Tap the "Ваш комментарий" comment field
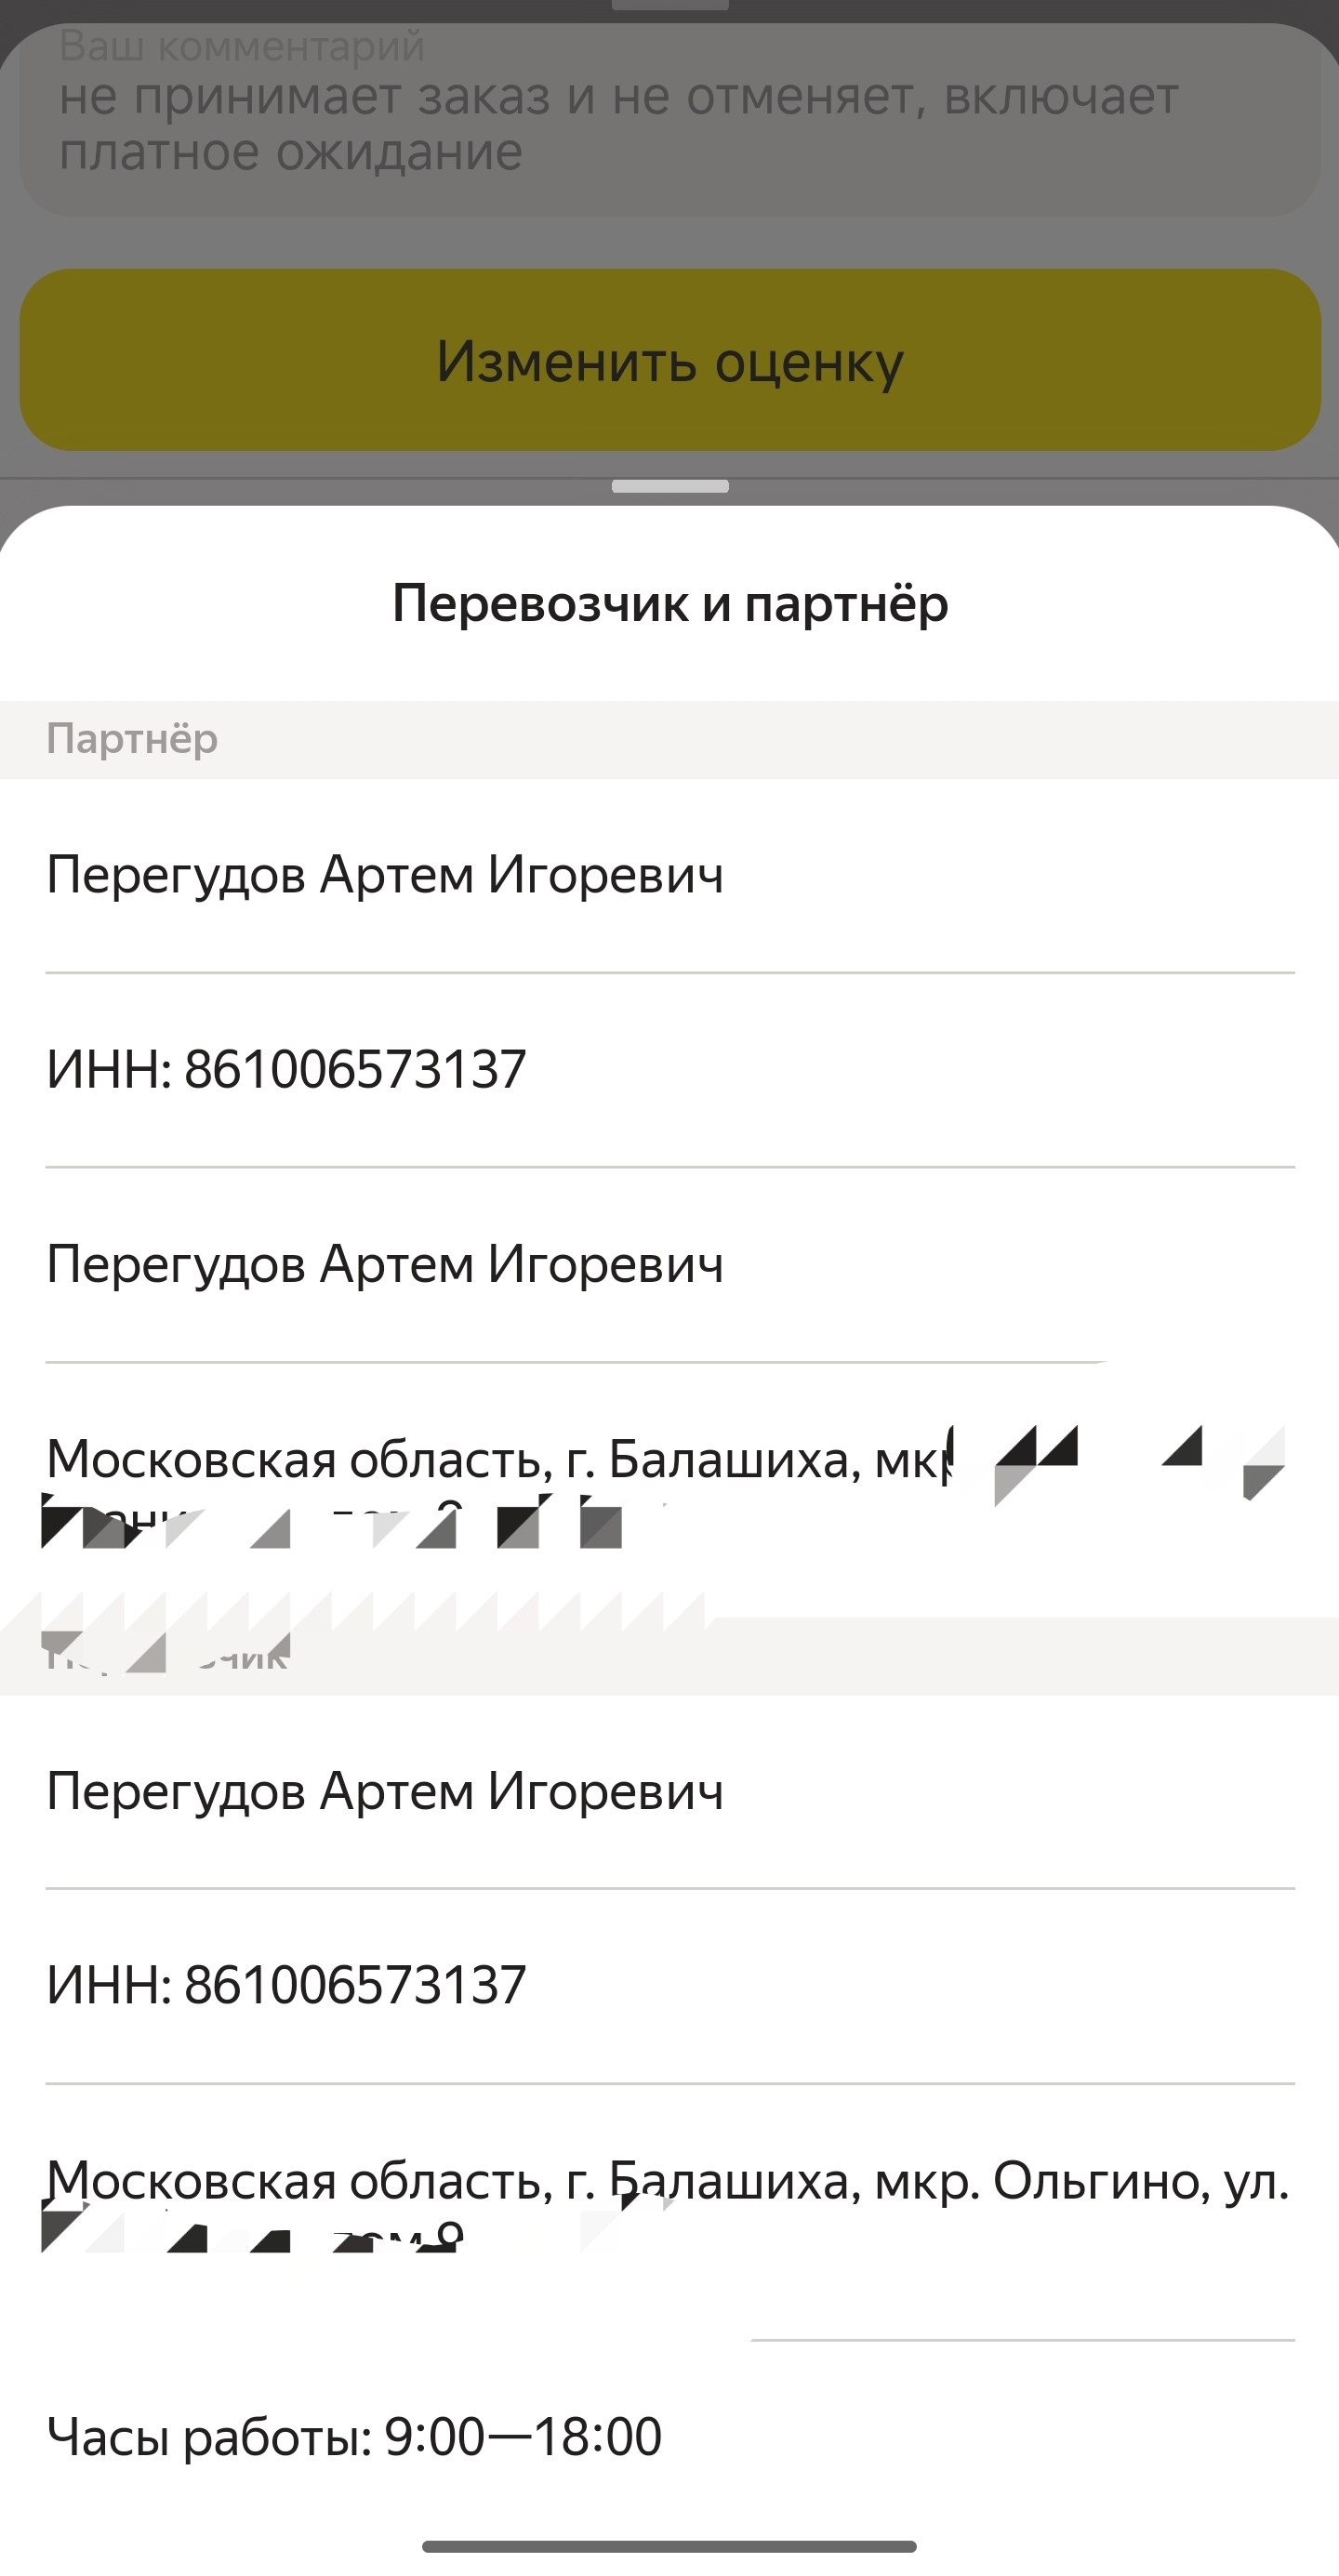Viewport: 1339px width, 2576px height. [670, 118]
